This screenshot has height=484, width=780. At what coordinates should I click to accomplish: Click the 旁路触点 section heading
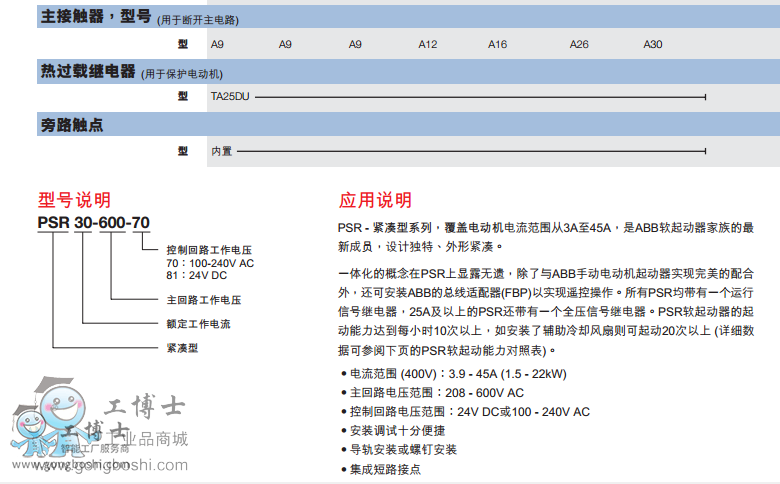[x=71, y=125]
